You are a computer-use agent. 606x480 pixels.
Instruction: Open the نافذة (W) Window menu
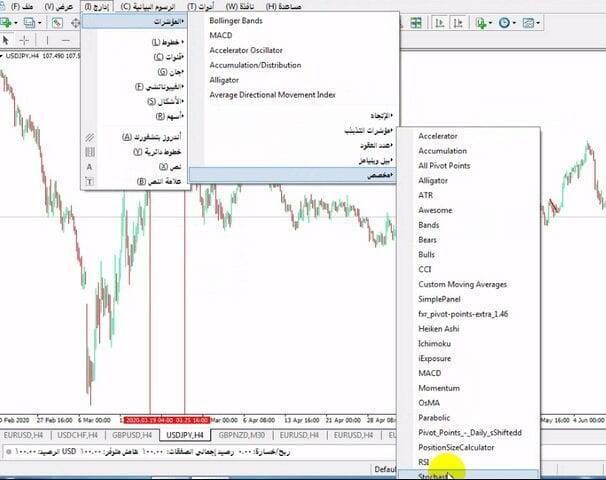240,7
